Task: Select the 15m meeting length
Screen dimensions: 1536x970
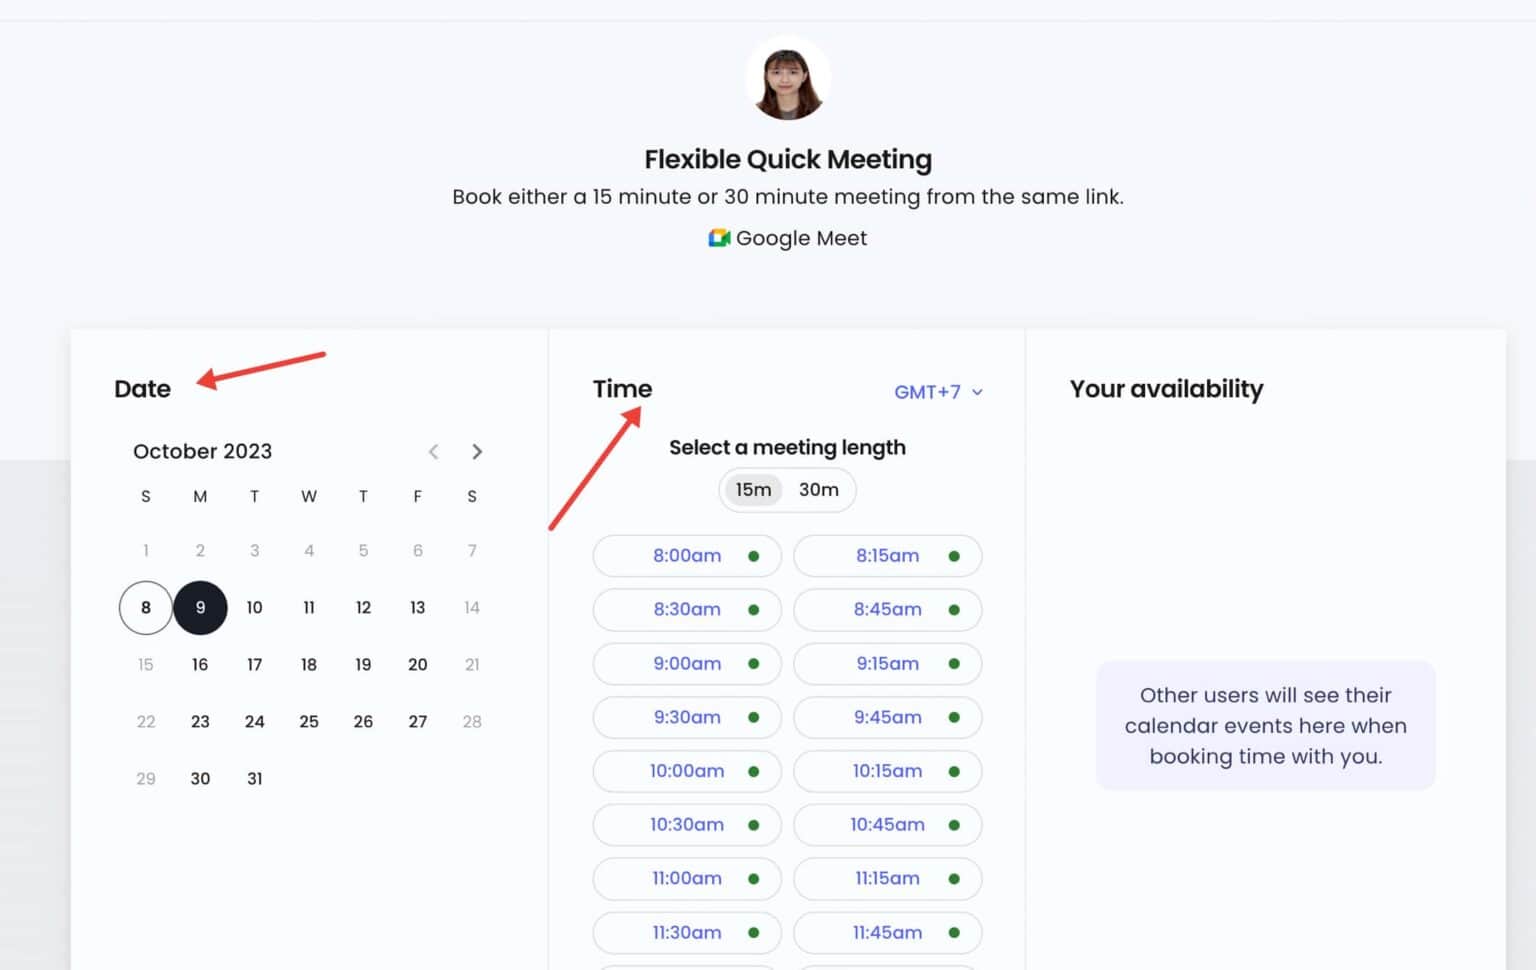Action: tap(753, 490)
